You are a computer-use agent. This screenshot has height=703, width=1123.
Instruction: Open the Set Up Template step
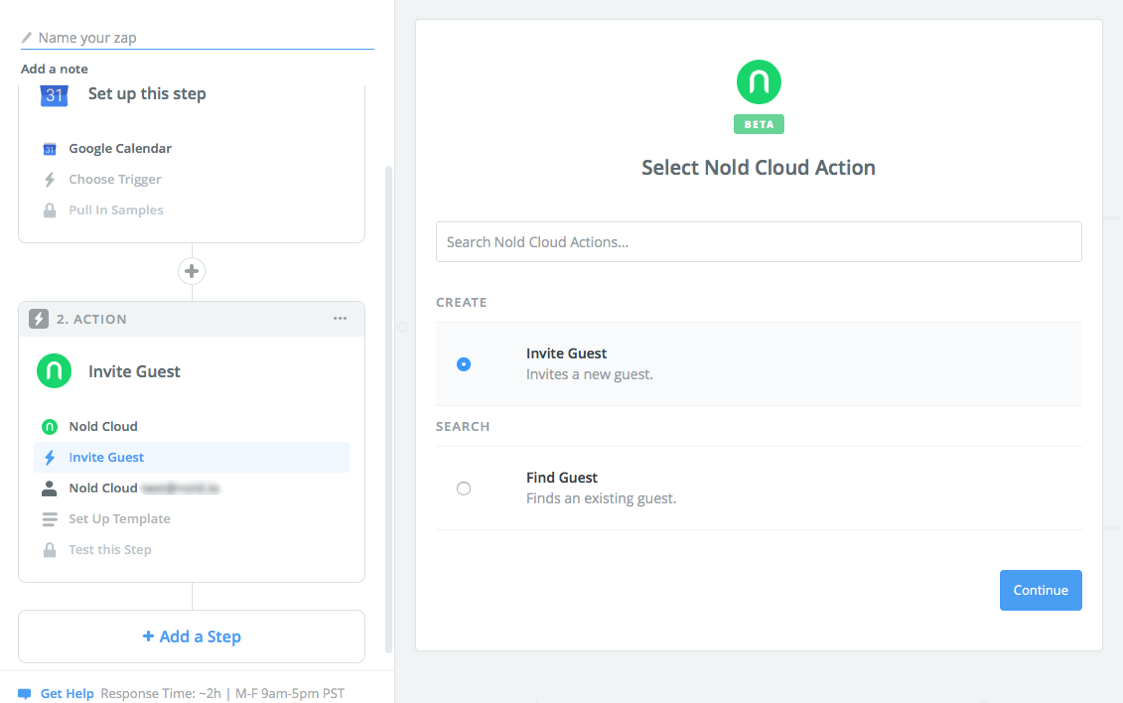[x=120, y=518]
